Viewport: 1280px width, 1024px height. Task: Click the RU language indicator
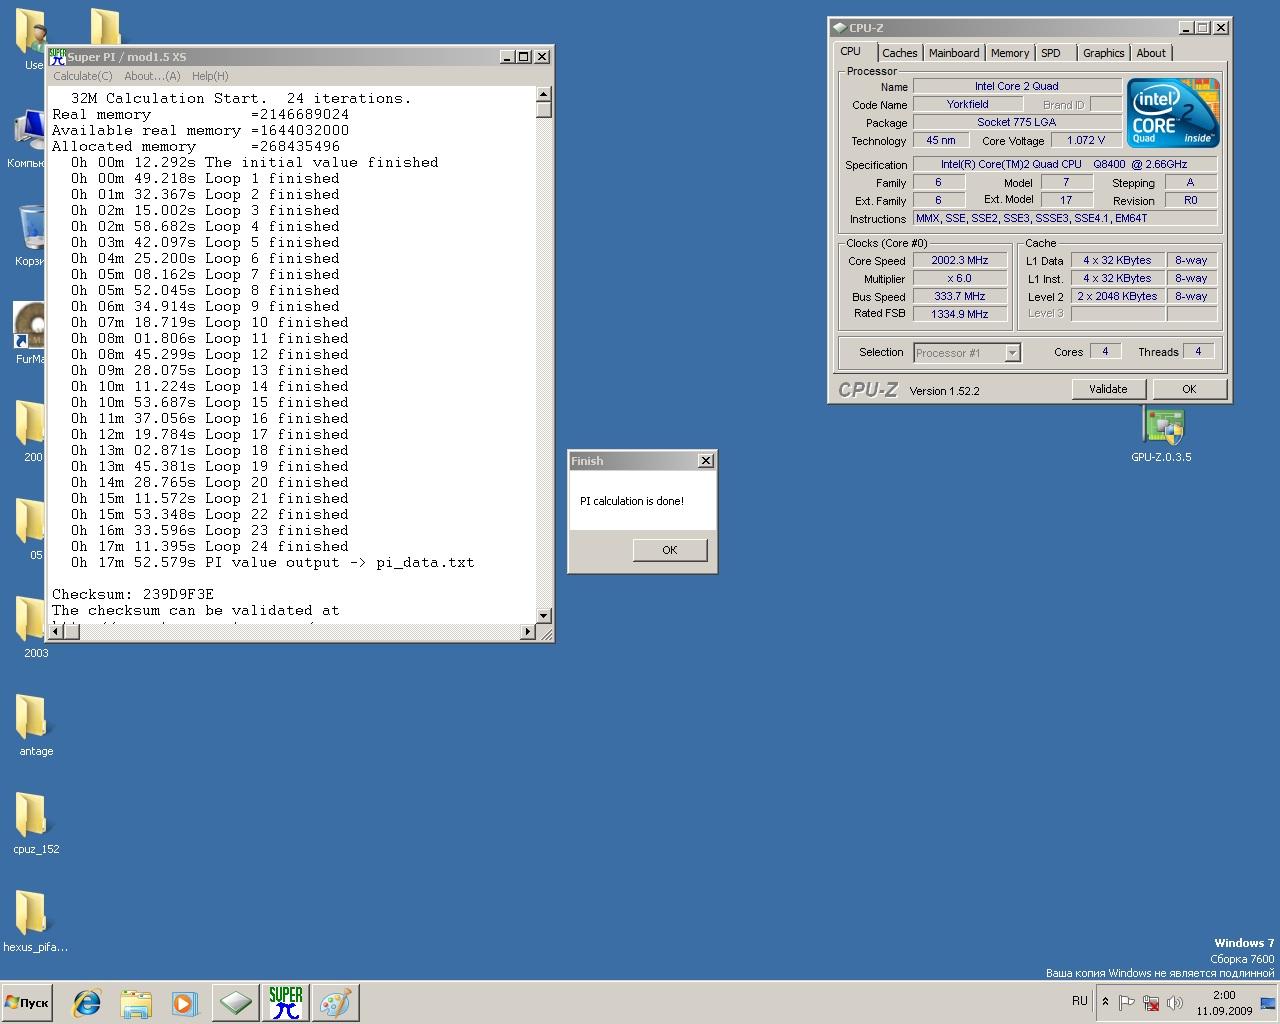coord(1079,1001)
